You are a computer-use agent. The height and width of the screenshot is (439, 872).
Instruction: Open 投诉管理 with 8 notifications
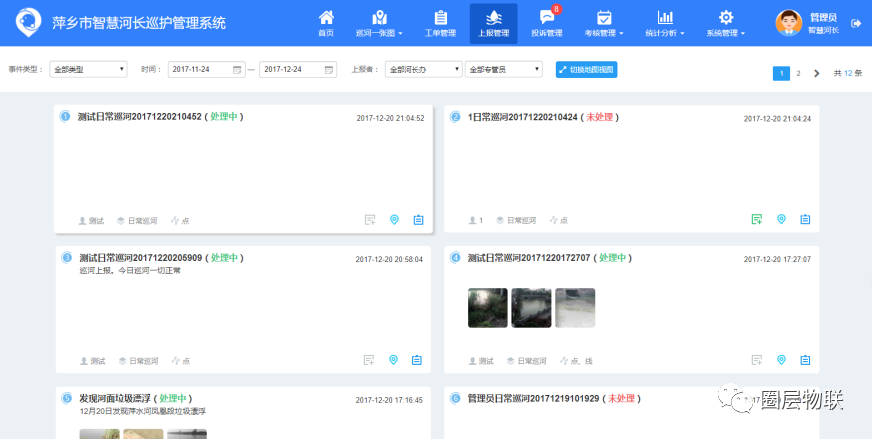click(x=547, y=23)
